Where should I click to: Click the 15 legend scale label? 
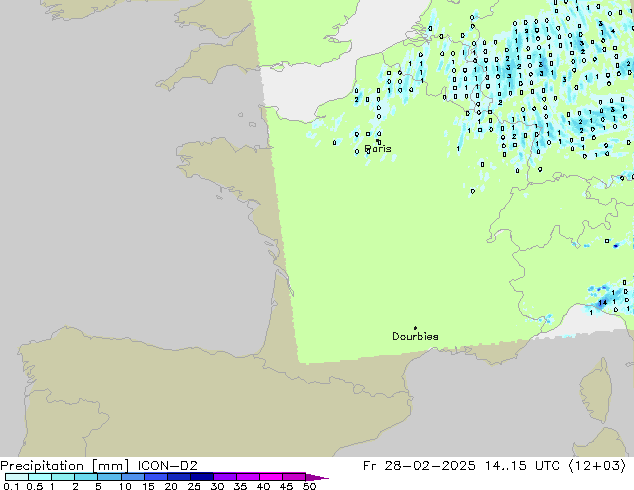[x=148, y=486]
